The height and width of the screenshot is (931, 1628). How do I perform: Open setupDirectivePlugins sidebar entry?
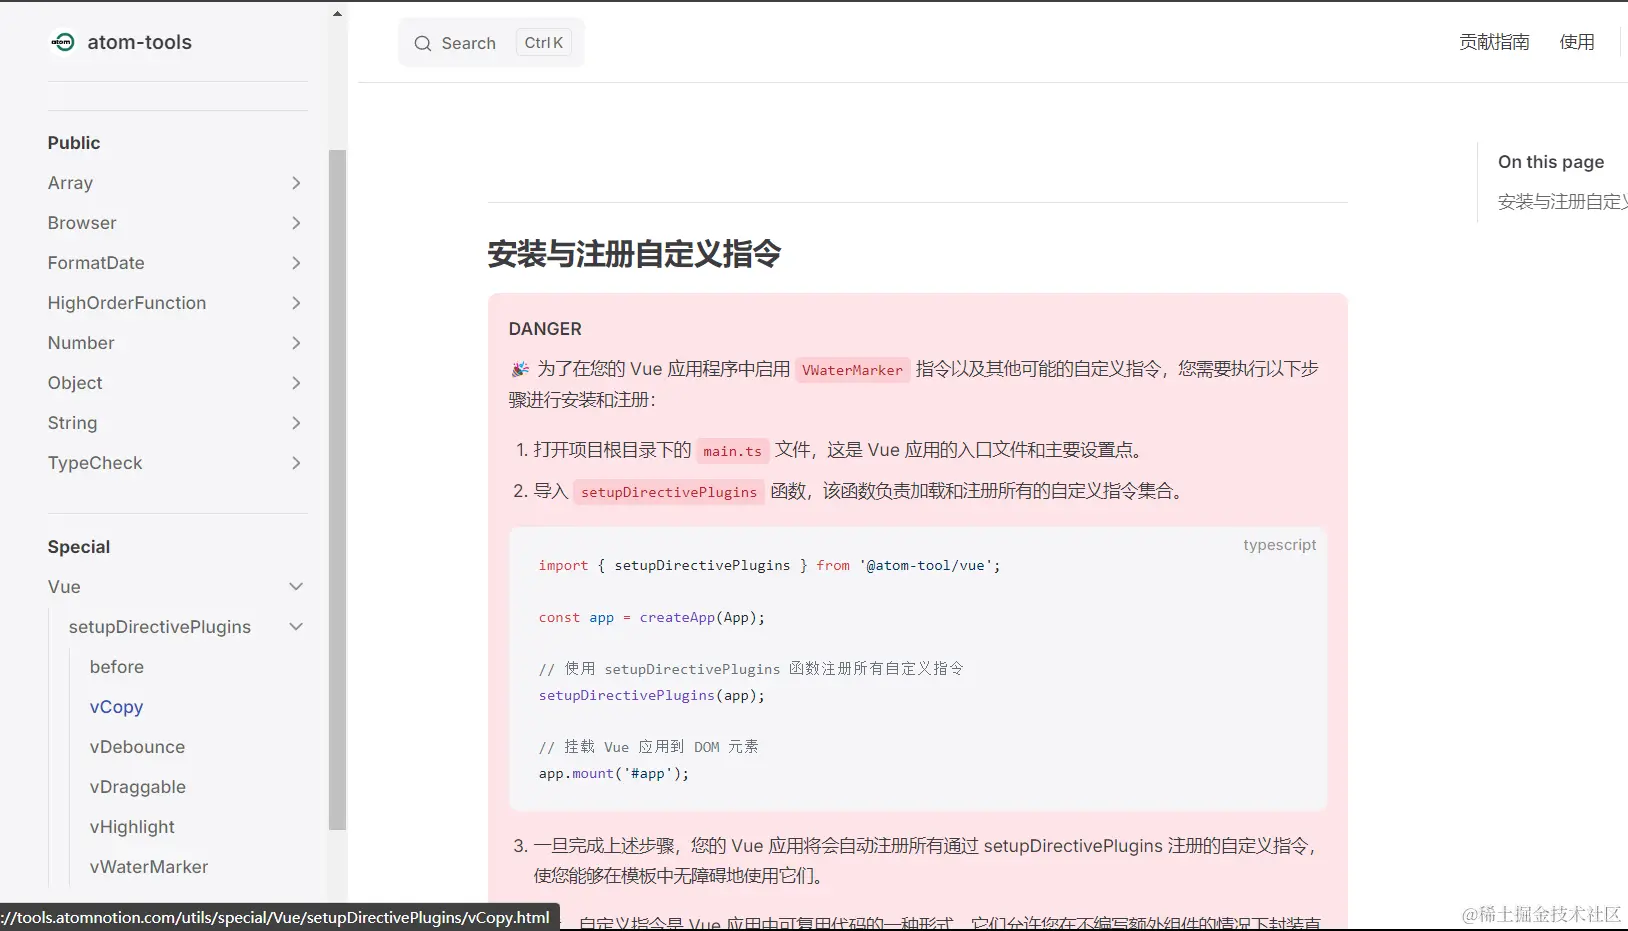(160, 627)
